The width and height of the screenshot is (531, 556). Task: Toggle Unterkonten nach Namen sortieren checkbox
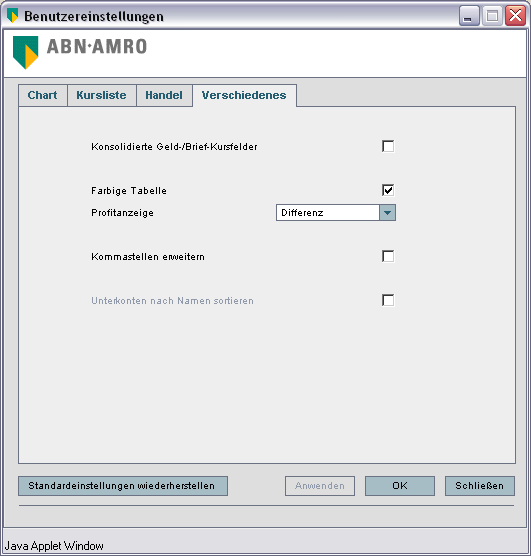(x=388, y=300)
